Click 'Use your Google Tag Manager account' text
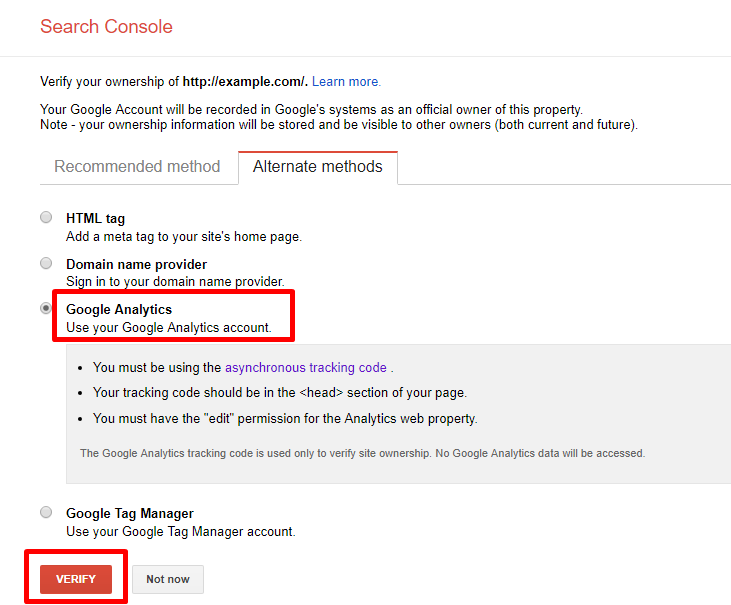 click(x=181, y=531)
